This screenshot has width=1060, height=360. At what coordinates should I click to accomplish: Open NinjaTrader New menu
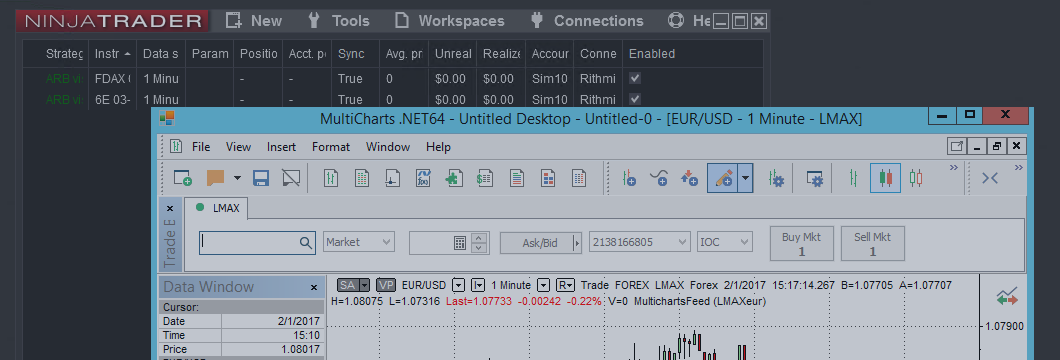(254, 21)
